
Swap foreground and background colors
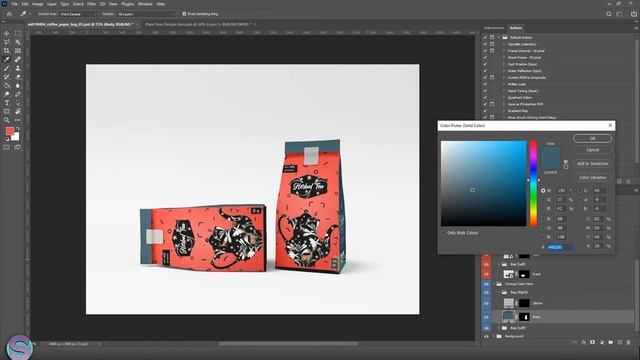(x=18, y=129)
